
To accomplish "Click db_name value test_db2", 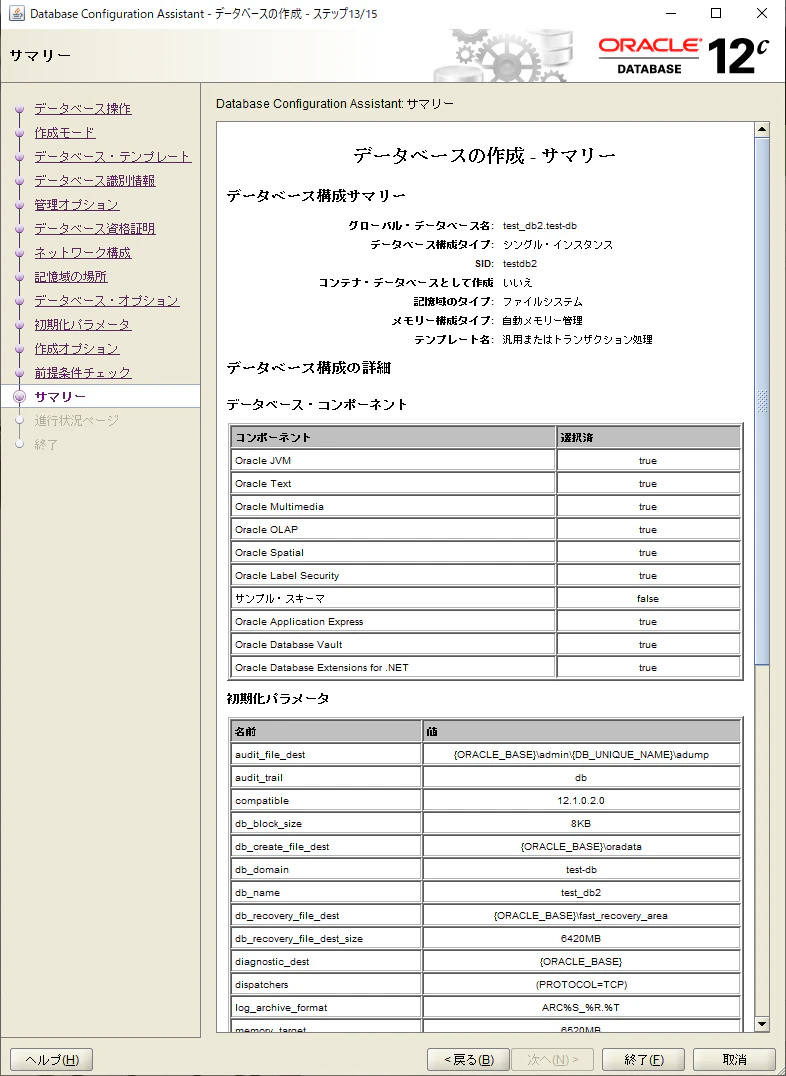I will [x=581, y=893].
